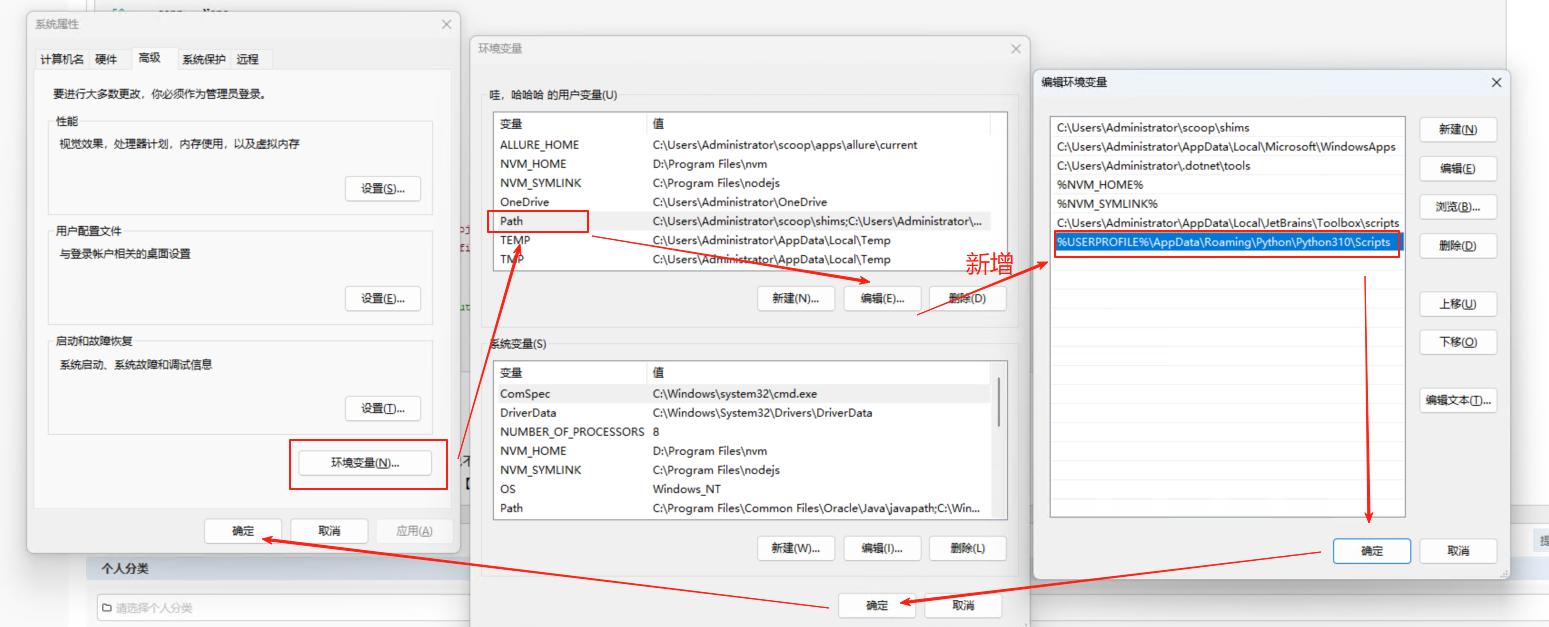
Task: Select TEMP user variable row
Action: pyautogui.click(x=742, y=240)
